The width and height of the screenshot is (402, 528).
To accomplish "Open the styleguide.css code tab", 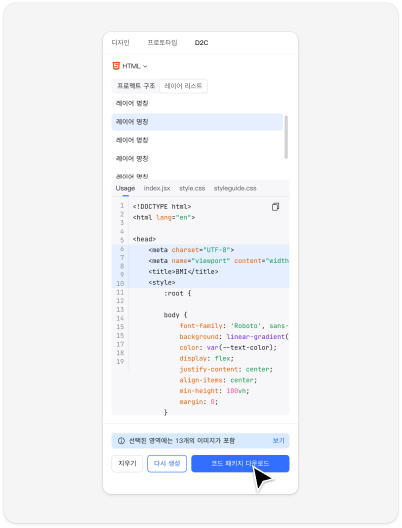I will pyautogui.click(x=235, y=188).
